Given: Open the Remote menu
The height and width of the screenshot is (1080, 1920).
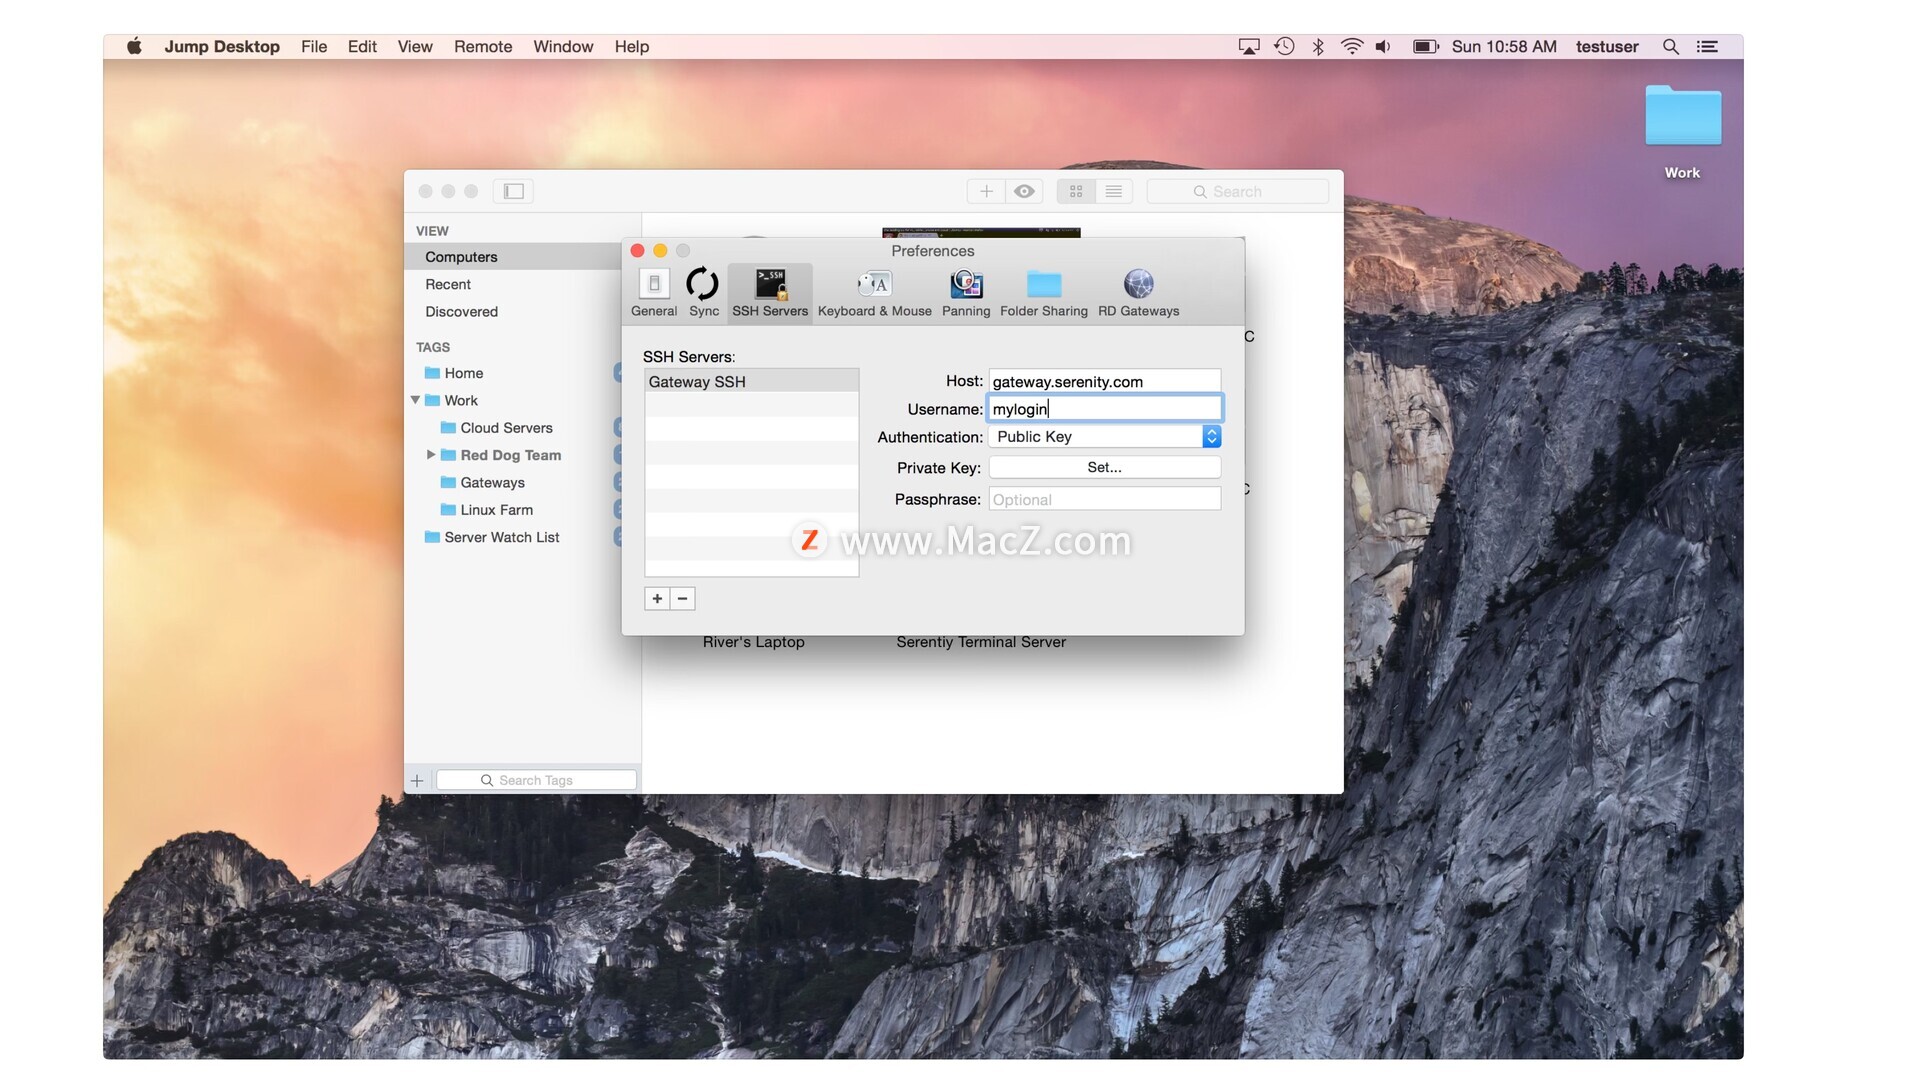Looking at the screenshot, I should tap(483, 46).
